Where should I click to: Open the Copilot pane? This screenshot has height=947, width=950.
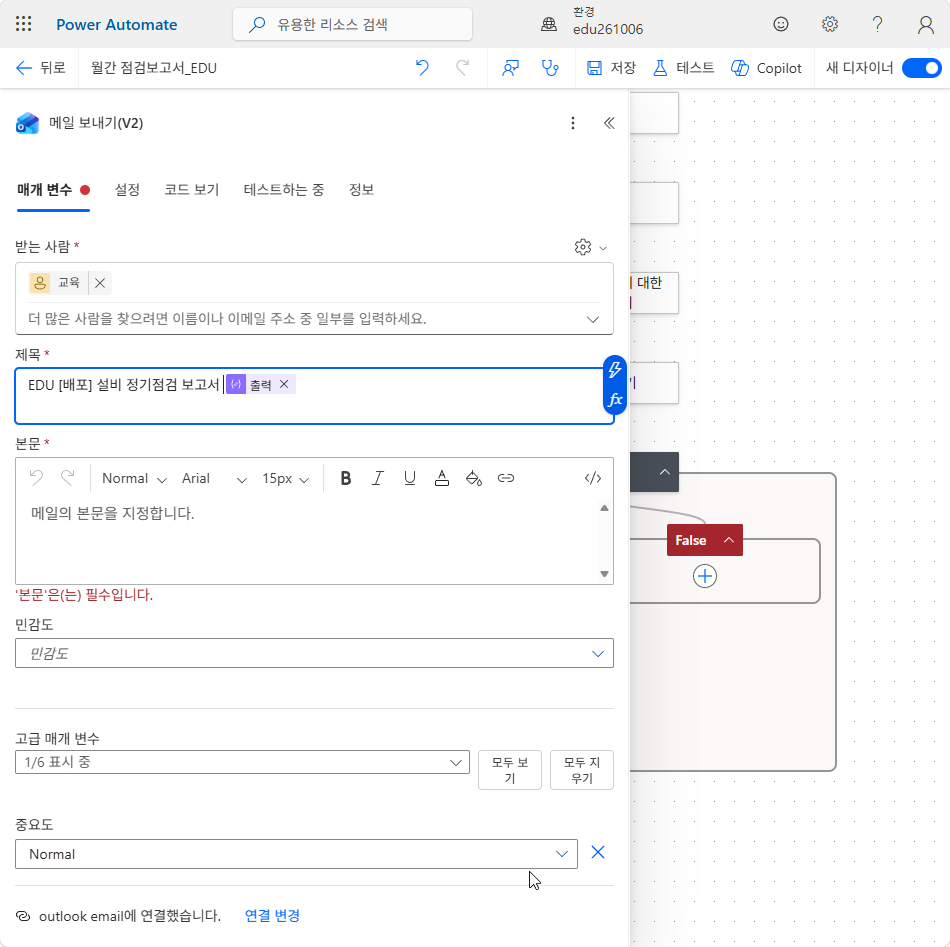pyautogui.click(x=766, y=68)
